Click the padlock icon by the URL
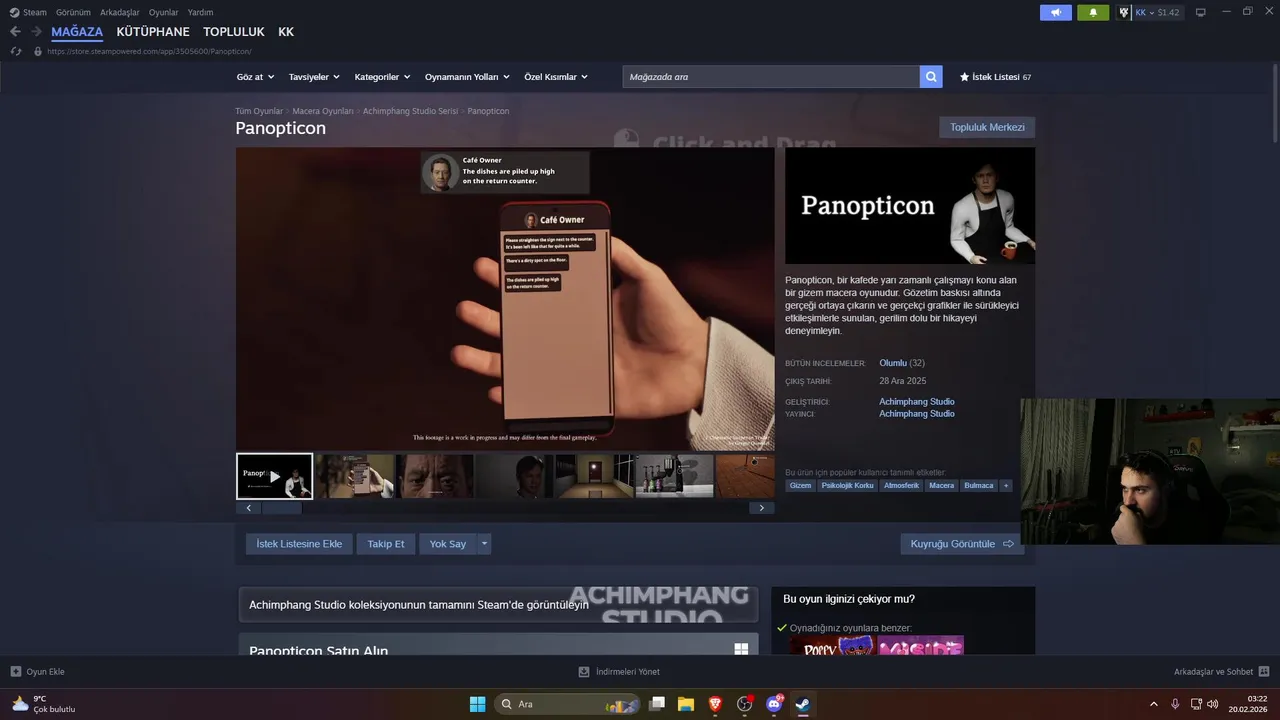This screenshot has height=720, width=1280. coord(38,51)
